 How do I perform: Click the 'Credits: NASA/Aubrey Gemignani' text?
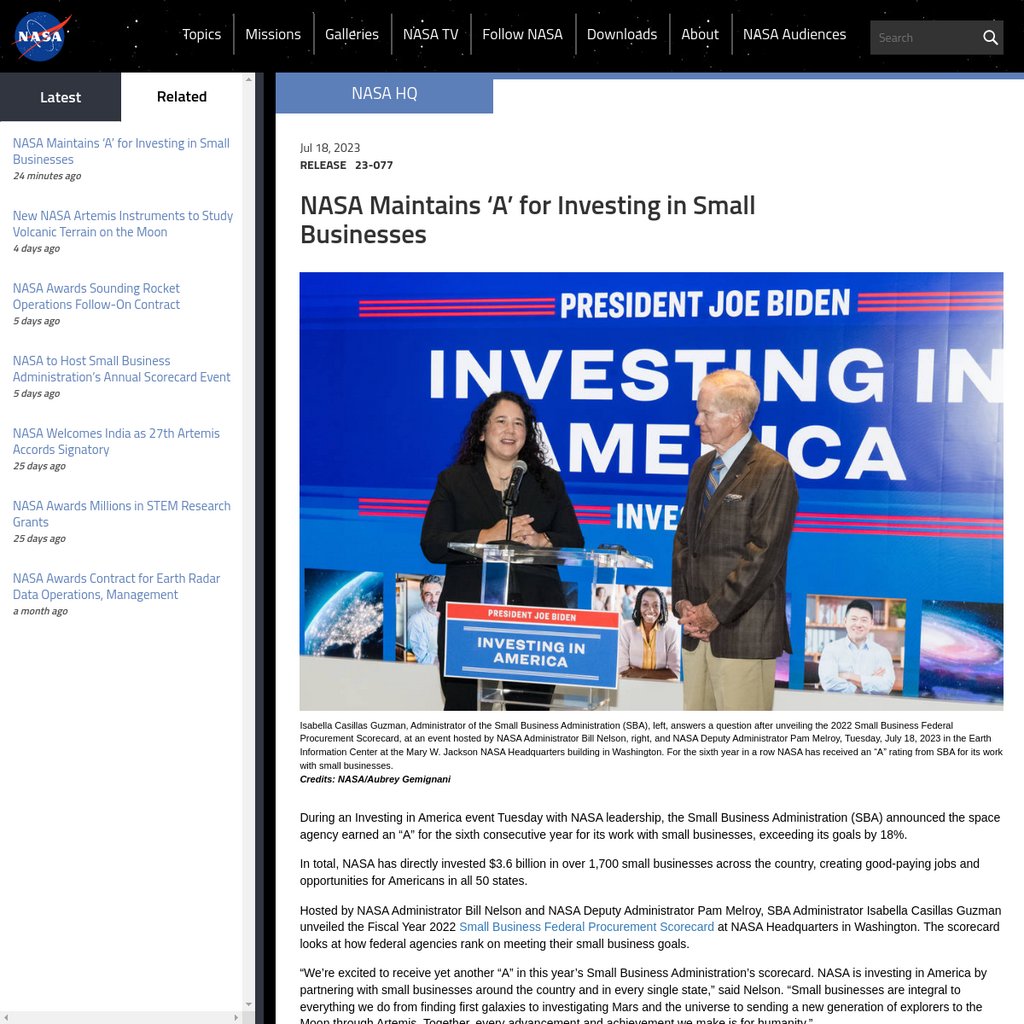click(375, 779)
